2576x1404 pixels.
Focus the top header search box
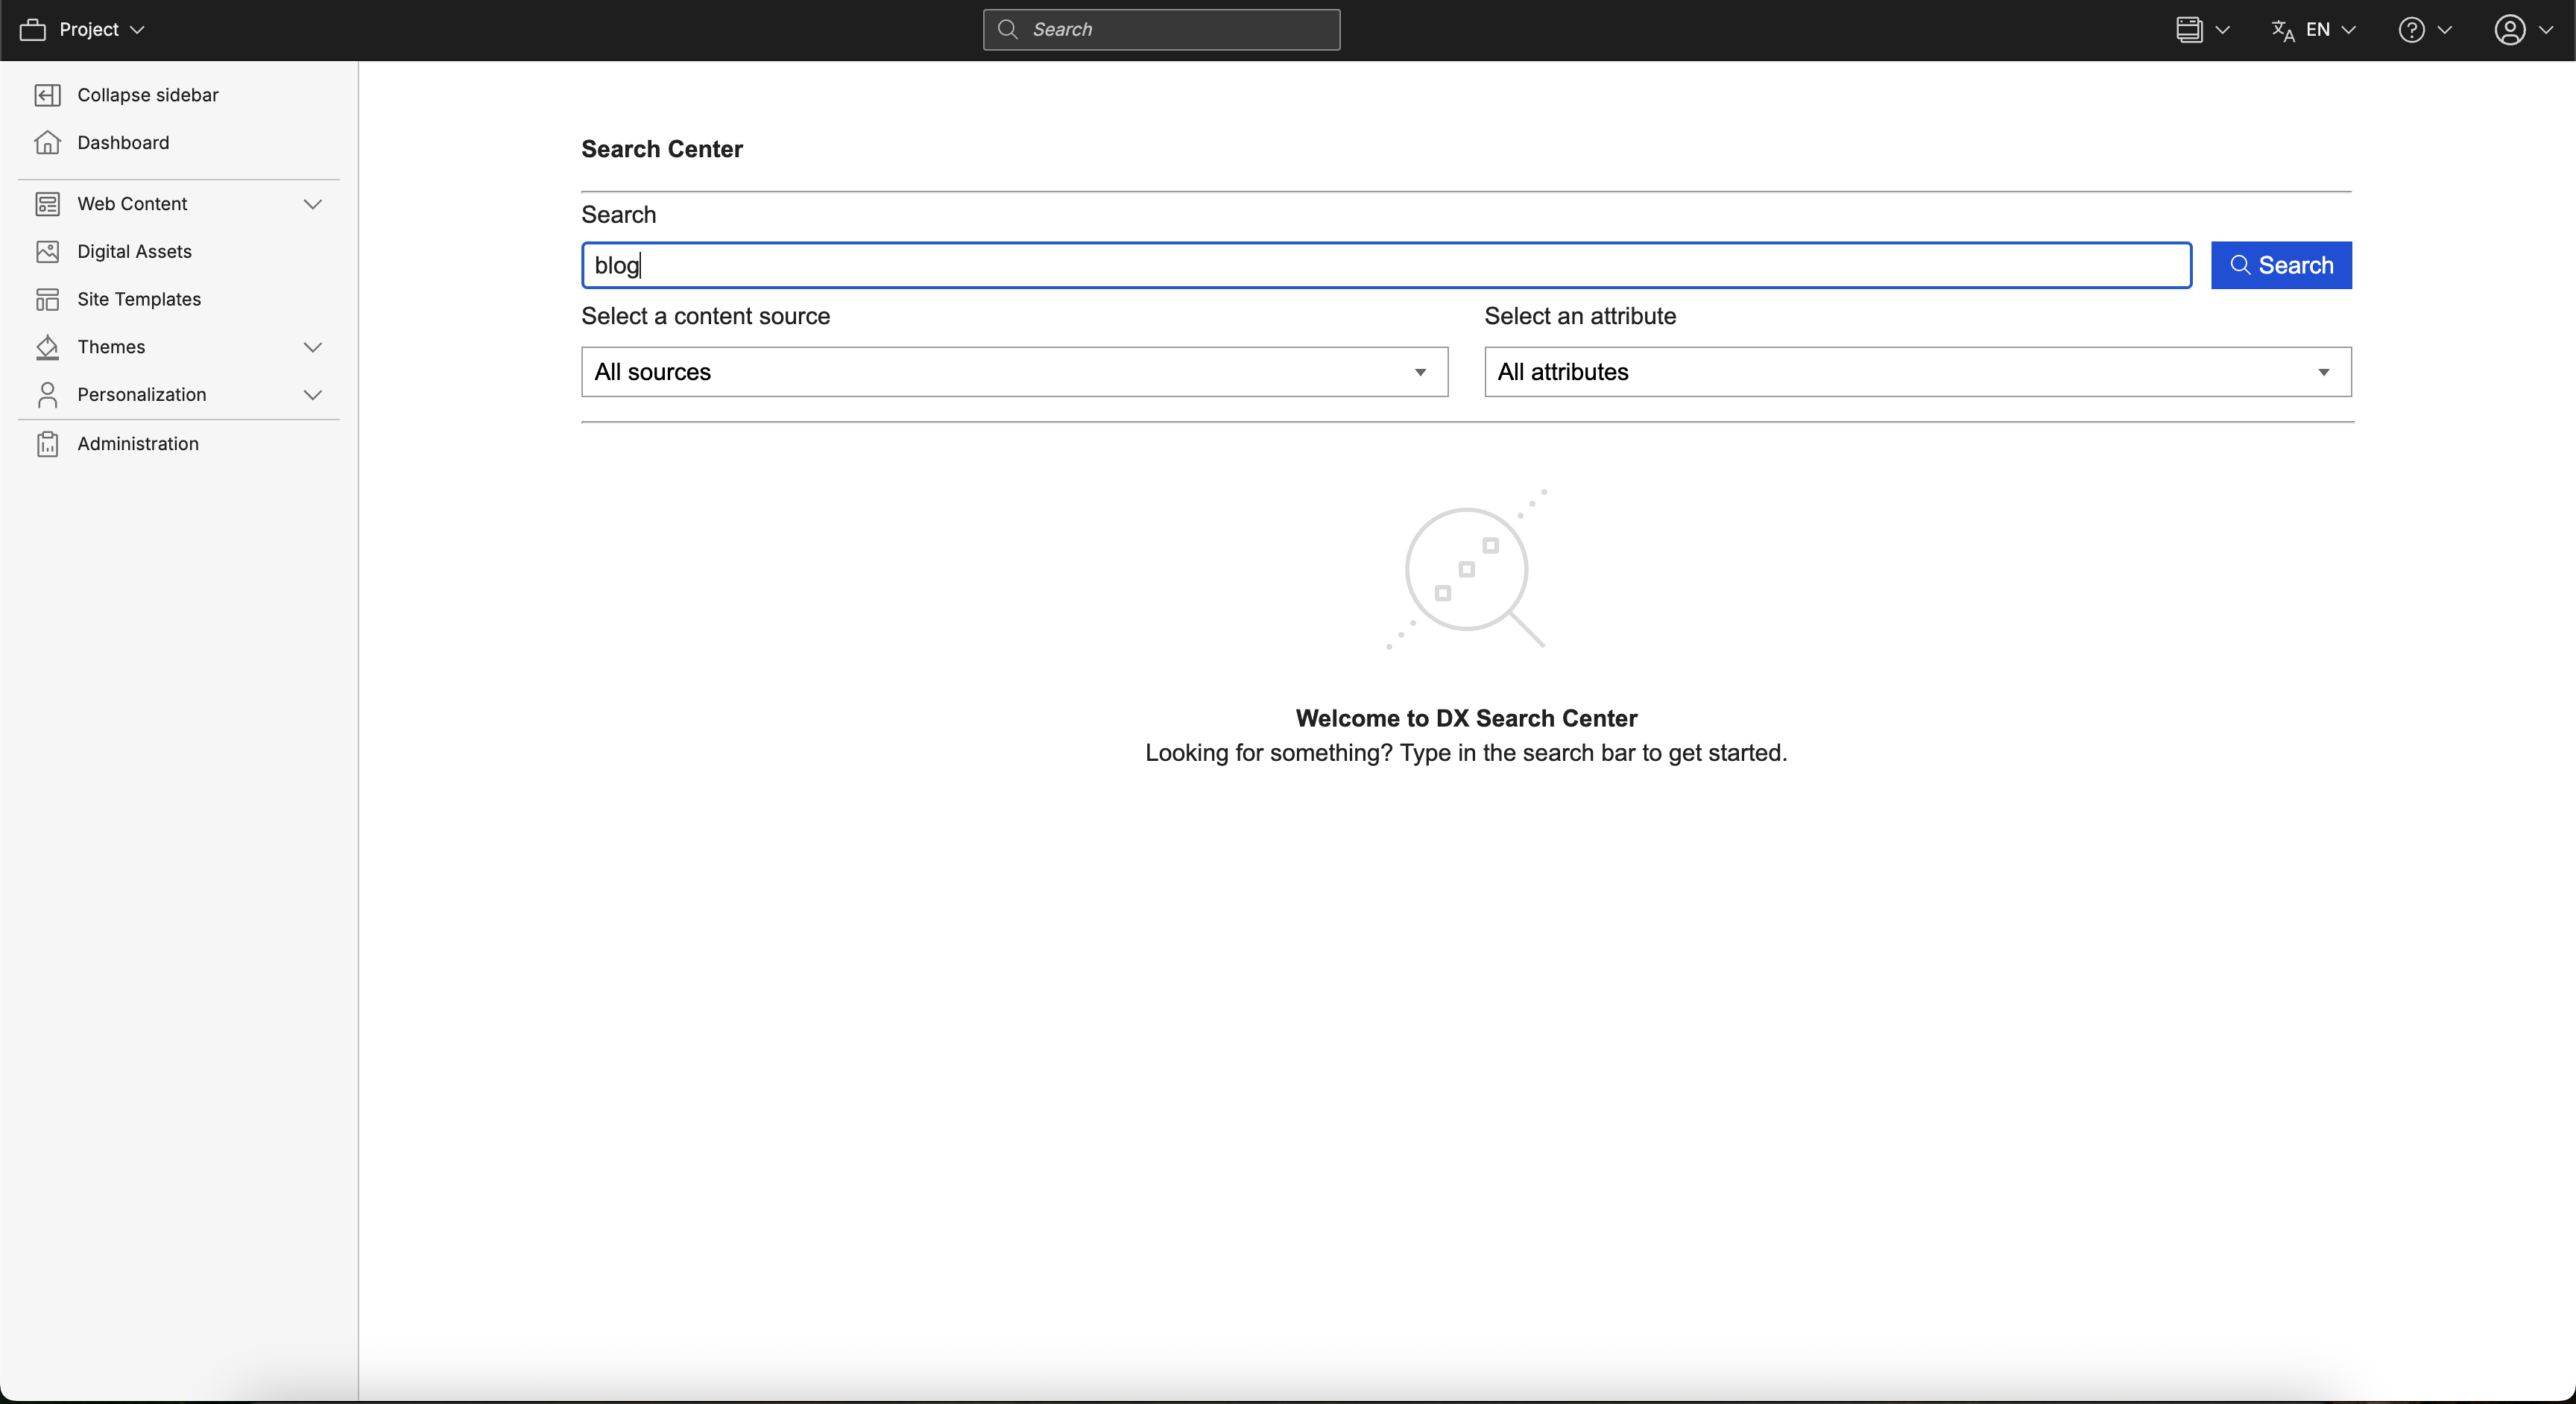1161,30
